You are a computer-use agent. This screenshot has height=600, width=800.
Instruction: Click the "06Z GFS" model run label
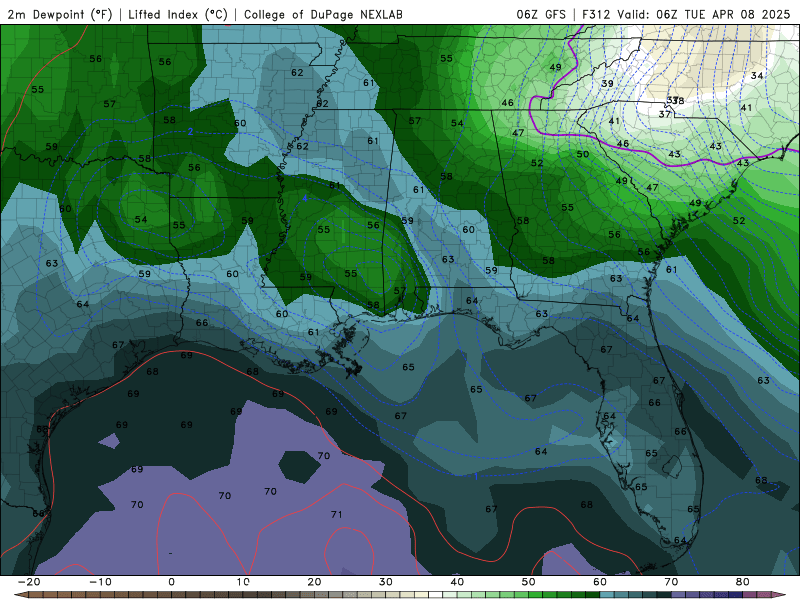[541, 14]
